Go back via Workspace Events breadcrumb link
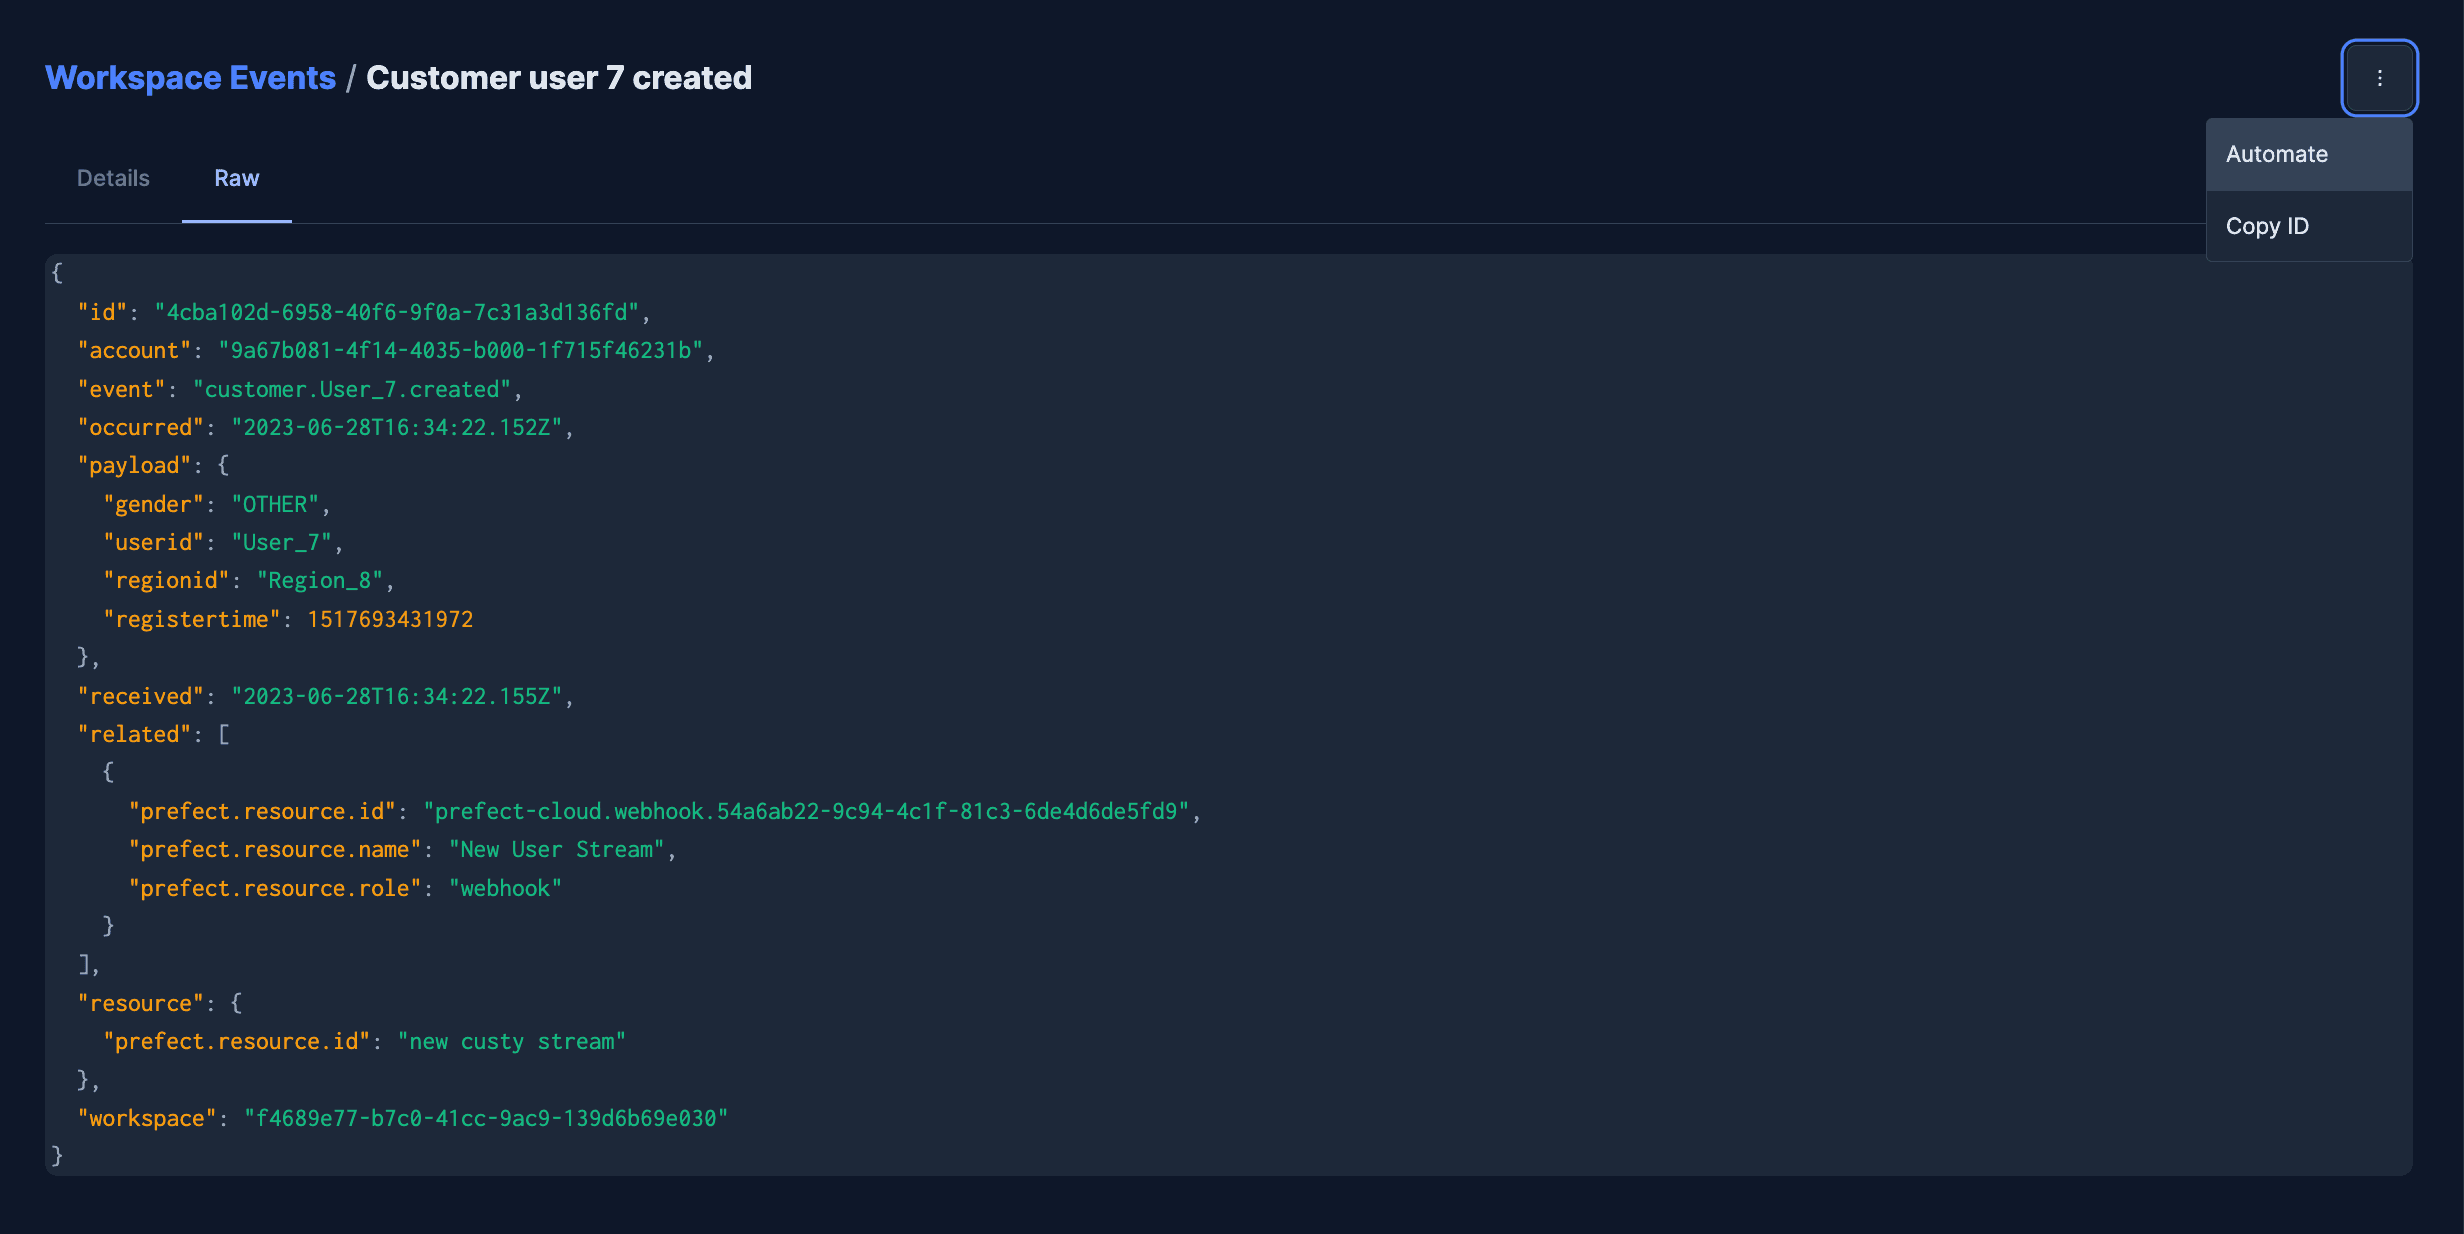This screenshot has width=2464, height=1234. pyautogui.click(x=190, y=78)
